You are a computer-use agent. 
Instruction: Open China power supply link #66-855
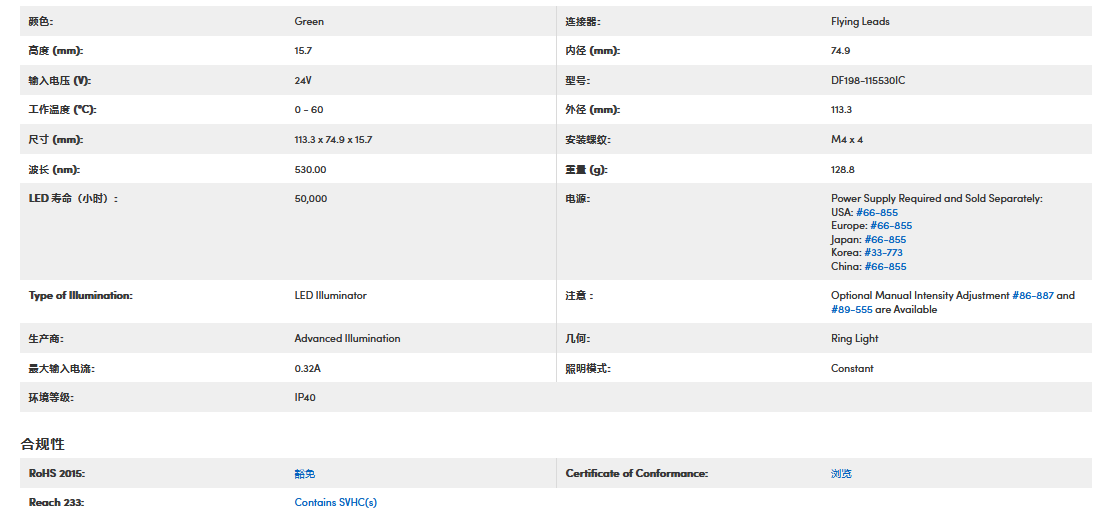[x=884, y=267]
